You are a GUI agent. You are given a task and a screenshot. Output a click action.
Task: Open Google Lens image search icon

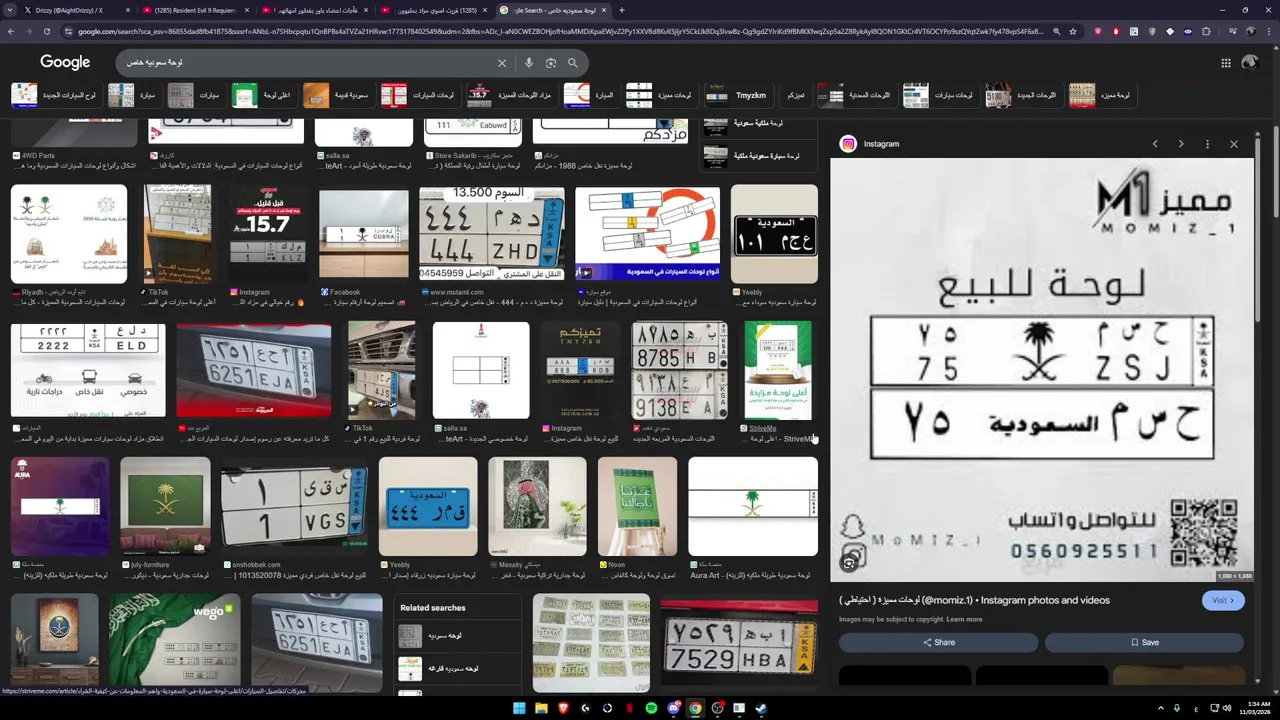(551, 63)
